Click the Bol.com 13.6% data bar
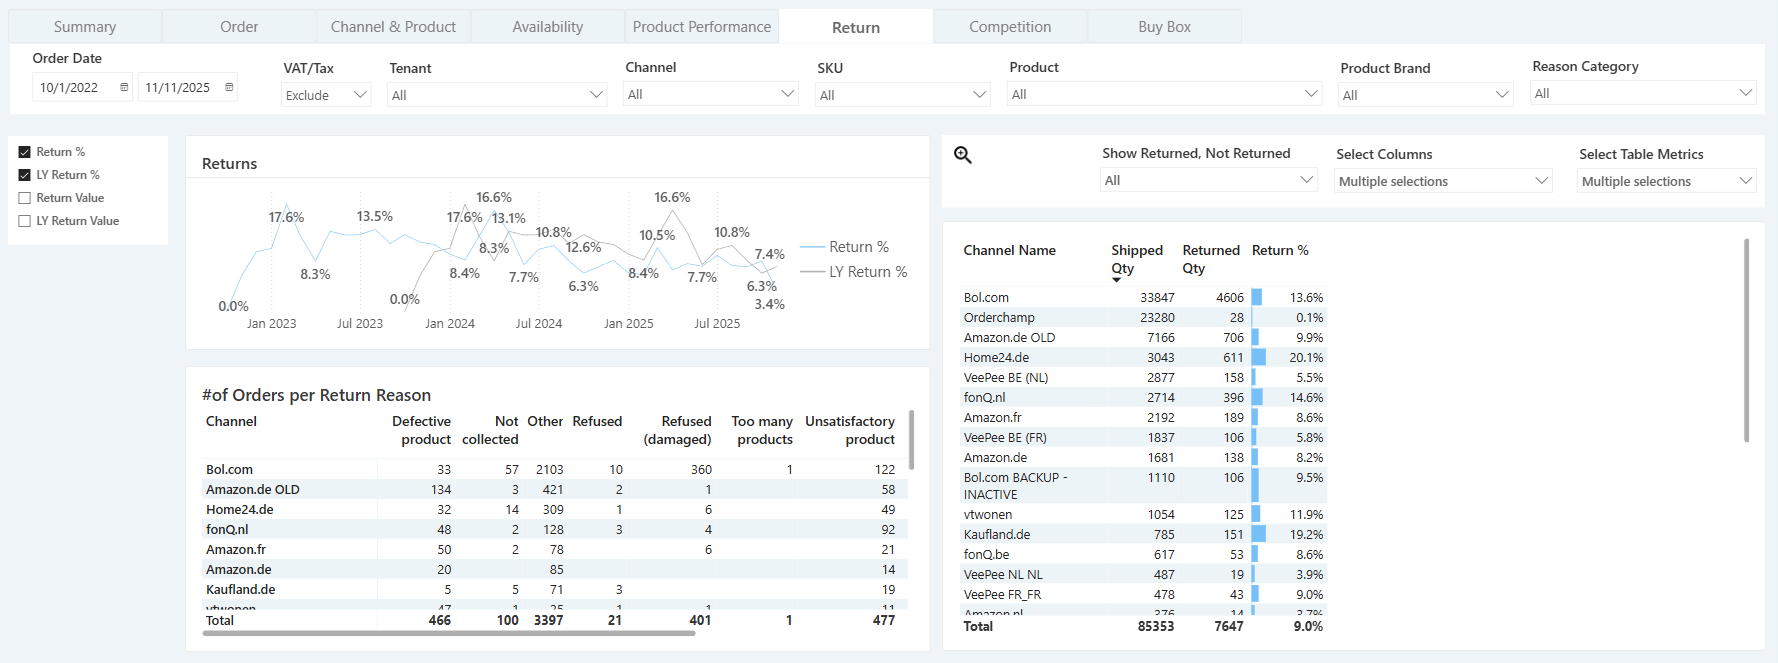Viewport: 1778px width, 663px height. (x=1257, y=297)
